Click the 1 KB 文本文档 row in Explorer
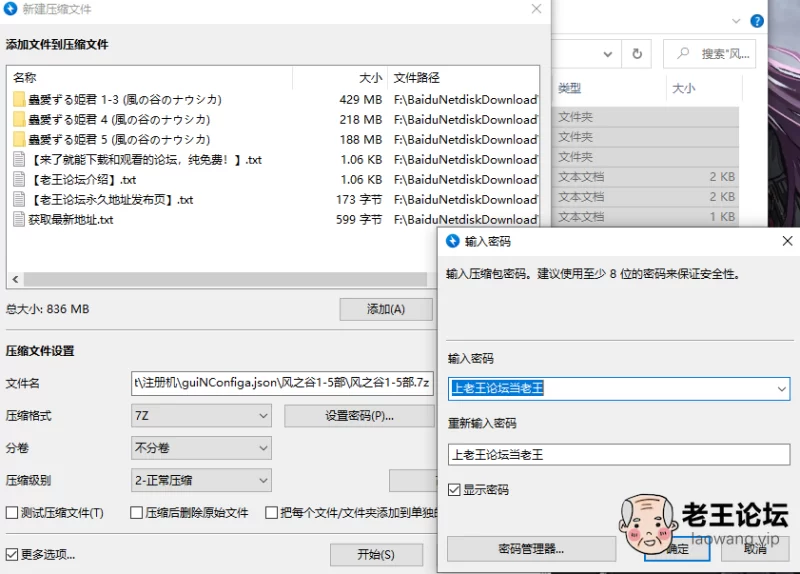 pyautogui.click(x=645, y=217)
